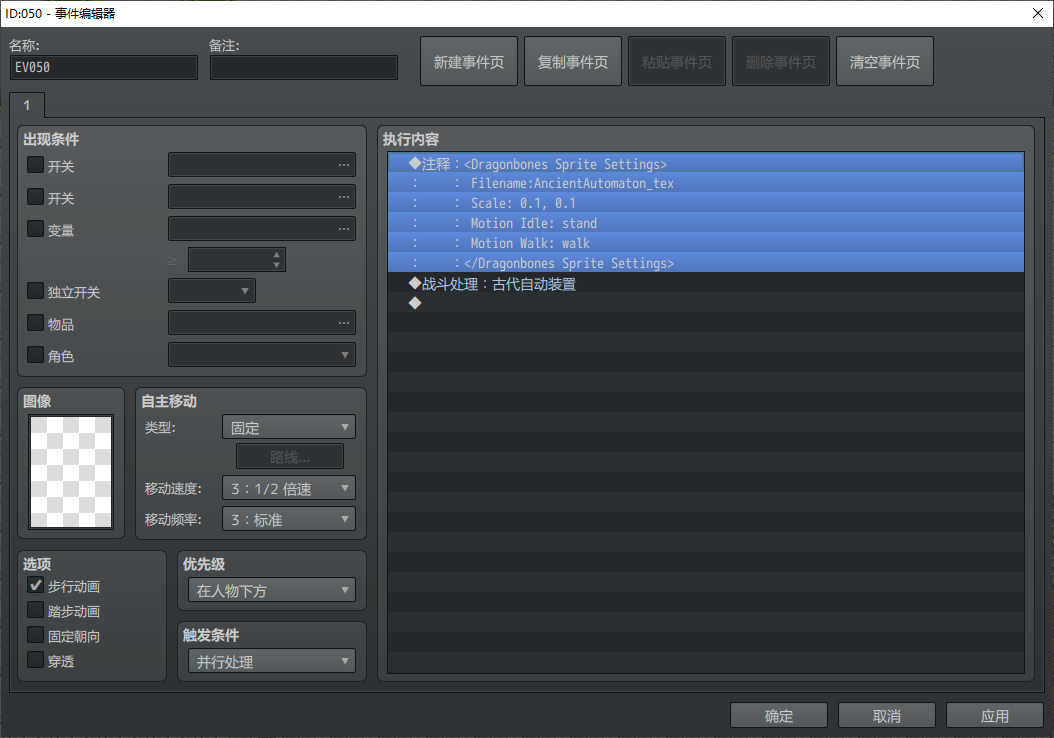Screen dimensions: 1054x738
Task: Click the 清空事件页 button
Action: coord(885,62)
